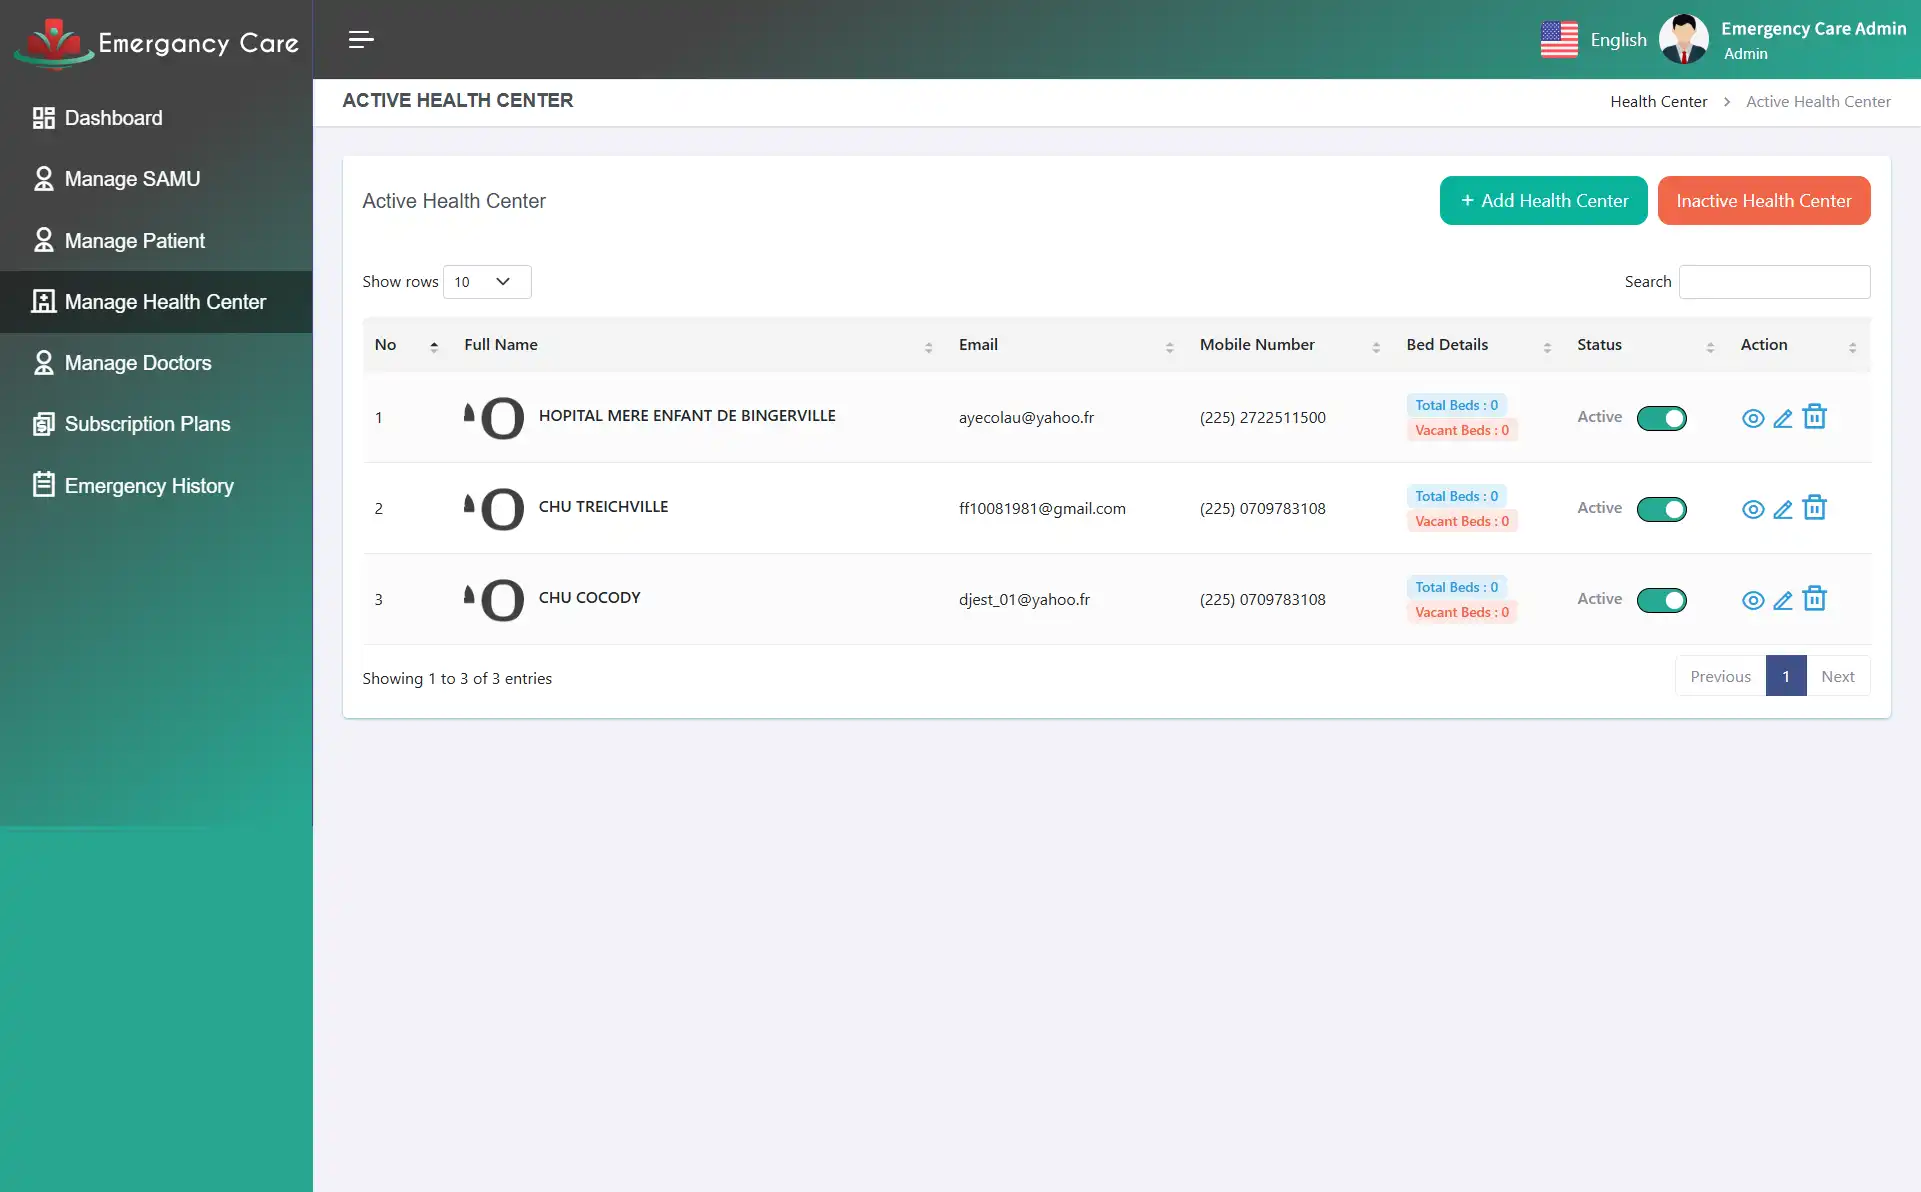This screenshot has width=1921, height=1192.
Task: Delete the CHU COCODY health center
Action: (x=1814, y=599)
